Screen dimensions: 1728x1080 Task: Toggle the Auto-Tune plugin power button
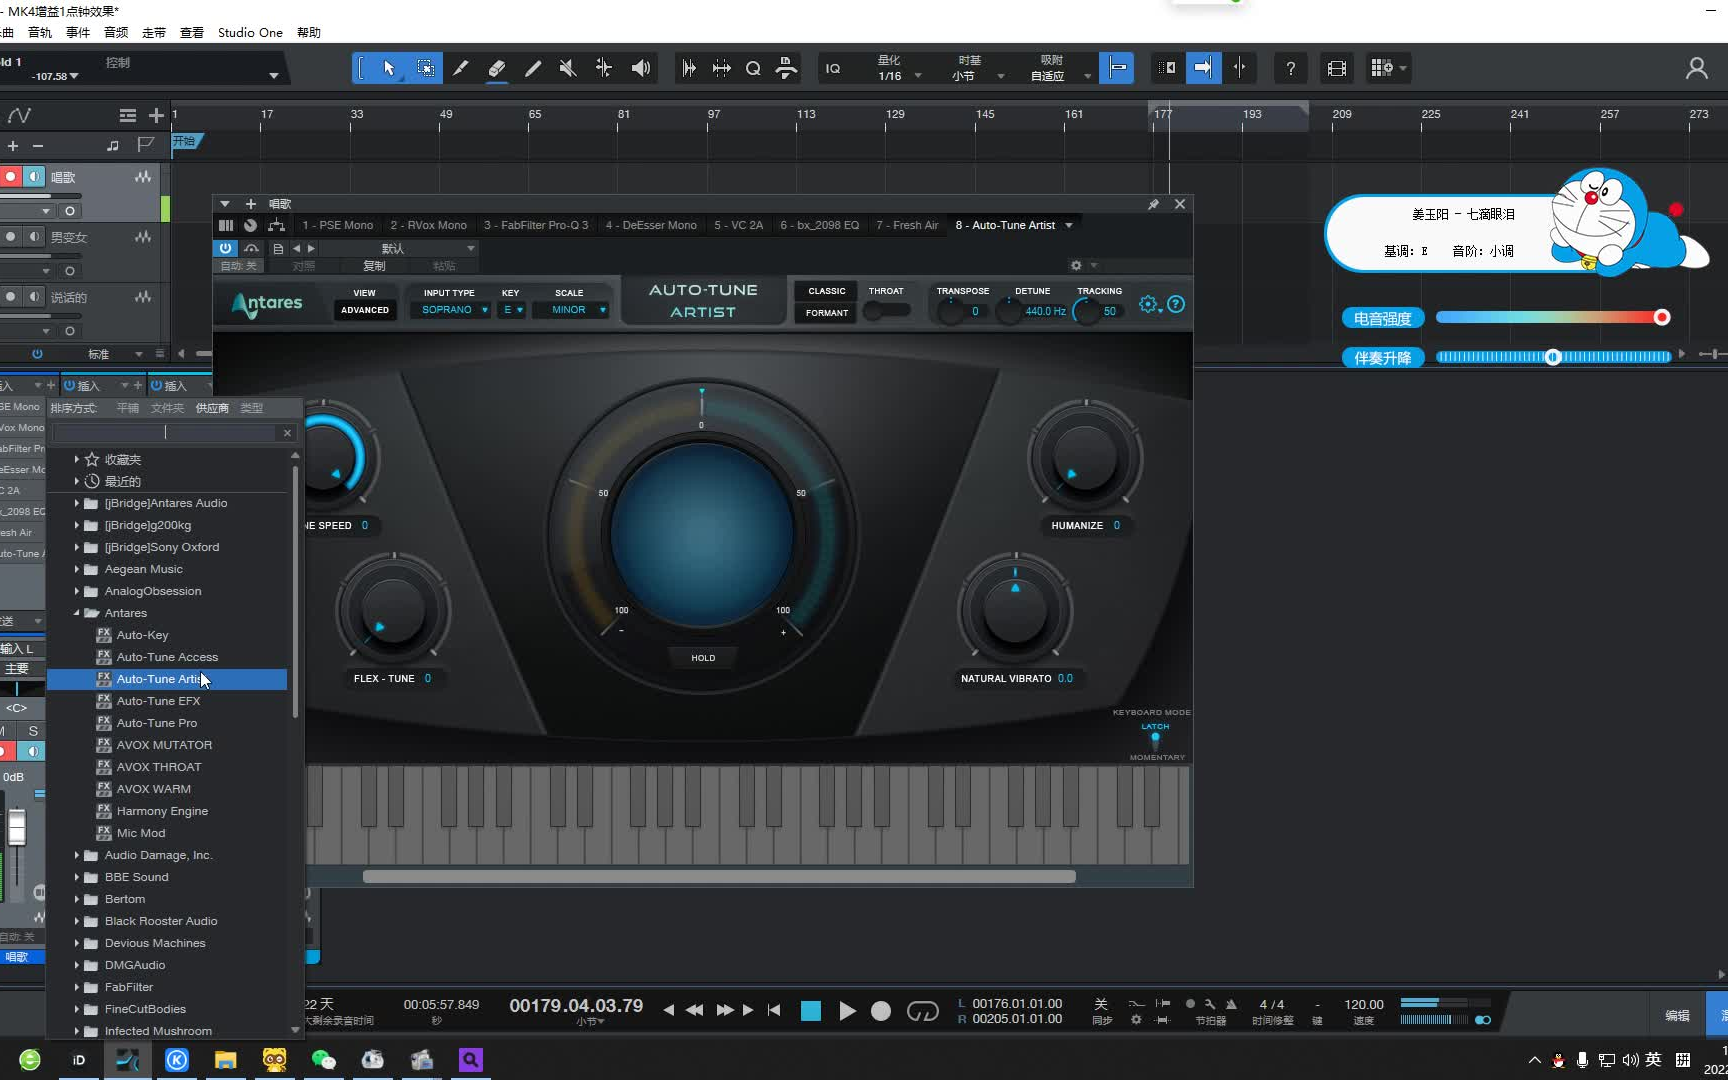[x=225, y=248]
